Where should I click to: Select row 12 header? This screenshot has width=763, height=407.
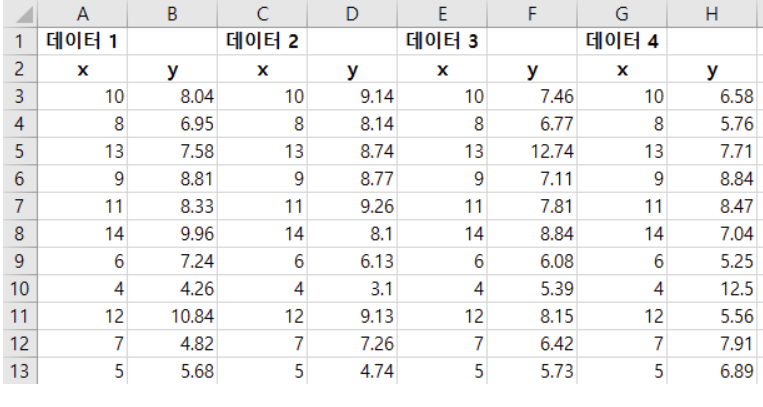point(20,344)
